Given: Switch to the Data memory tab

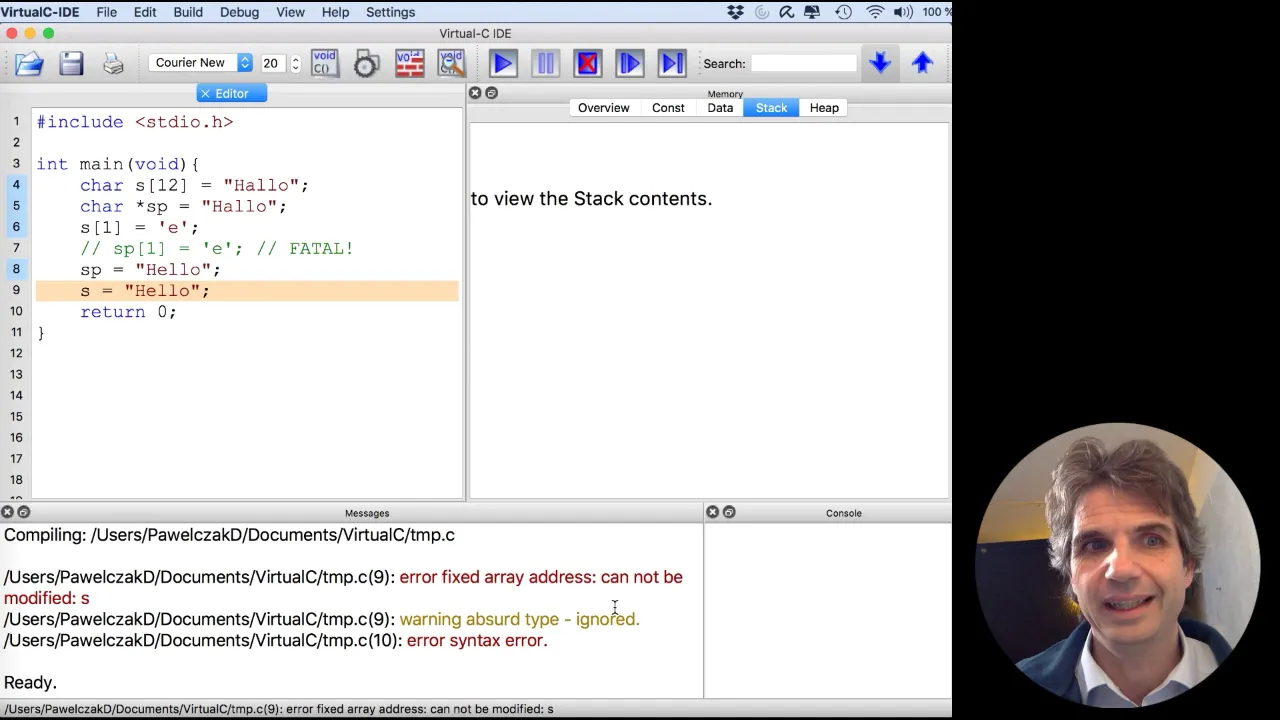Looking at the screenshot, I should click(x=720, y=107).
